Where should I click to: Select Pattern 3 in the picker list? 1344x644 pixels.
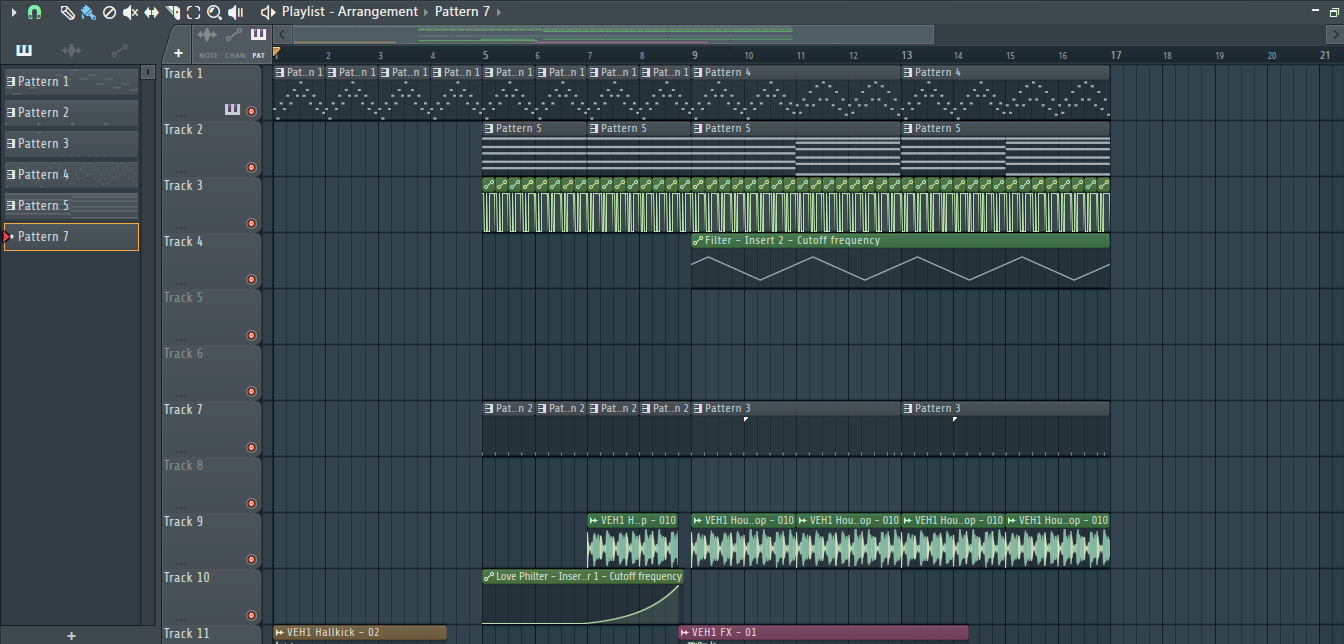click(71, 144)
